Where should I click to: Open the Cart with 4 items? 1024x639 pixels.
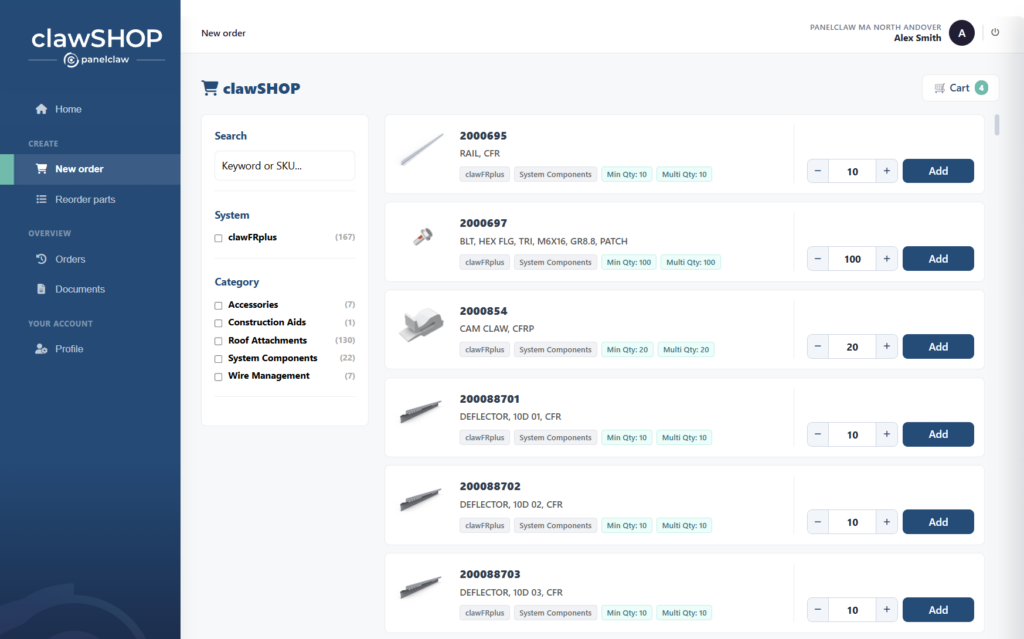(x=960, y=88)
